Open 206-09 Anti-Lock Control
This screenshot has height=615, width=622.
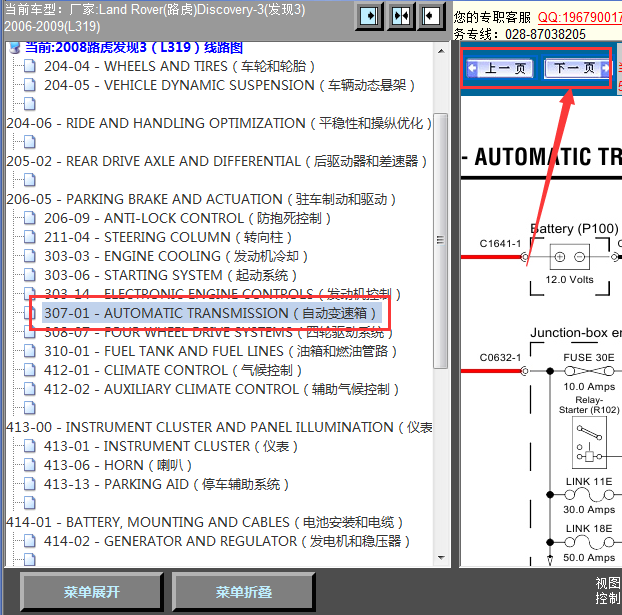[187, 218]
